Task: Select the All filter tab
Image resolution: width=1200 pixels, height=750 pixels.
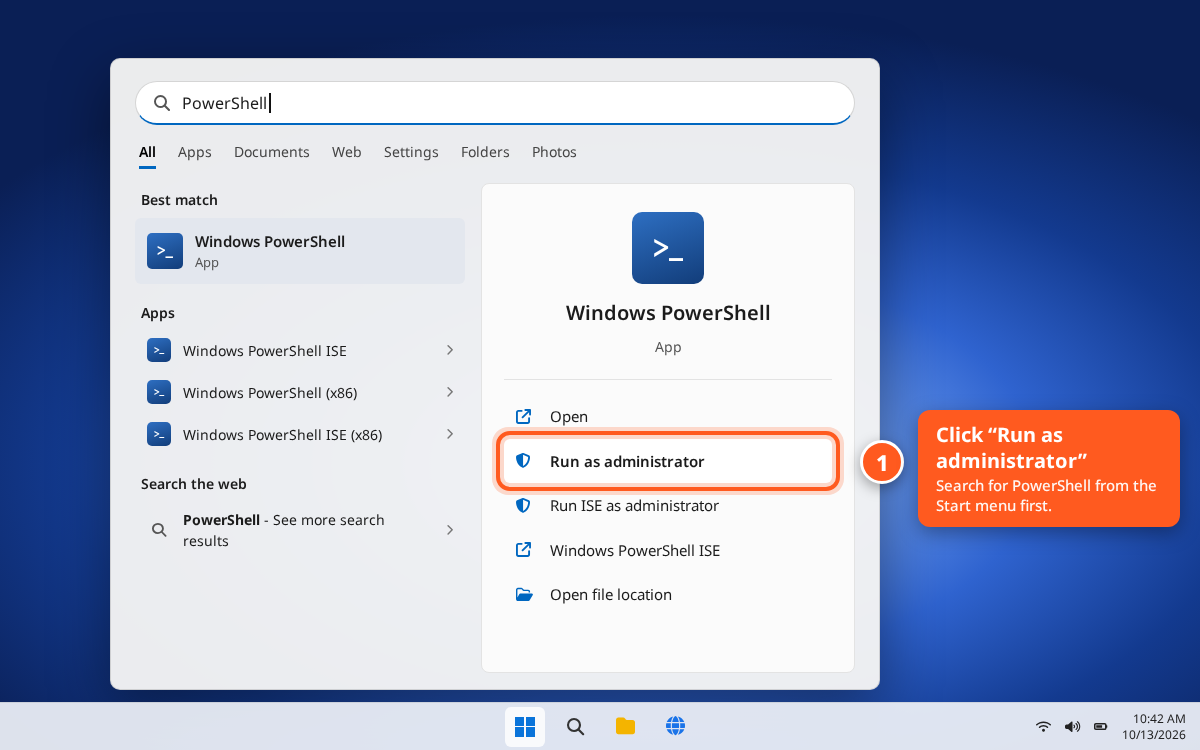Action: click(147, 152)
